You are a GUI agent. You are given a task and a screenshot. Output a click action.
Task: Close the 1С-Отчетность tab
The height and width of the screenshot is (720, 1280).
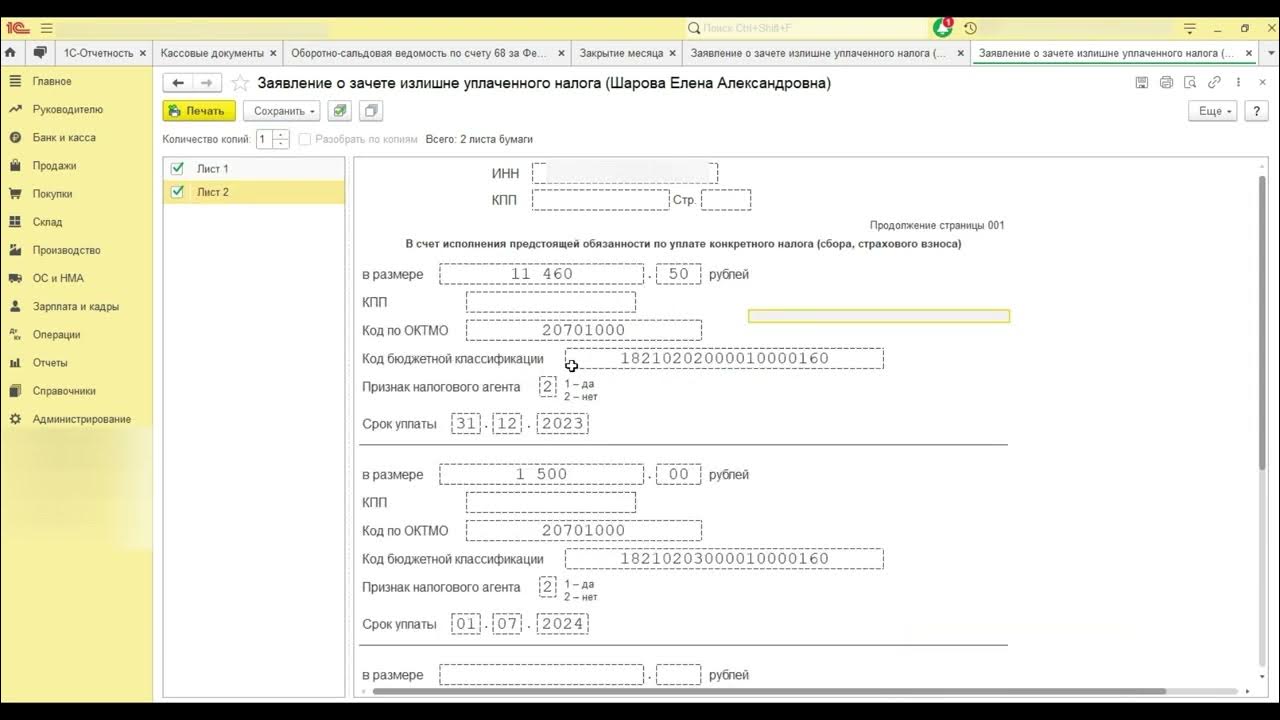click(143, 53)
